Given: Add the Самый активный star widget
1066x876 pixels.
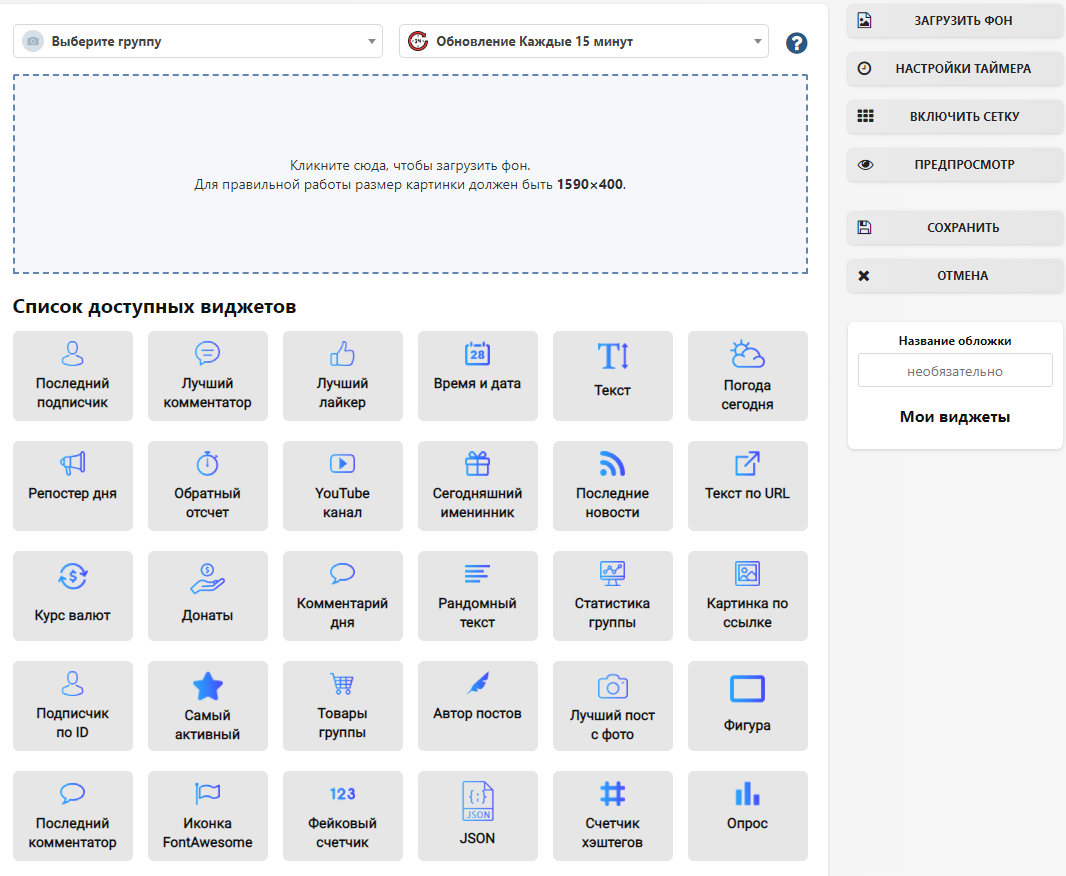Looking at the screenshot, I should pyautogui.click(x=207, y=706).
